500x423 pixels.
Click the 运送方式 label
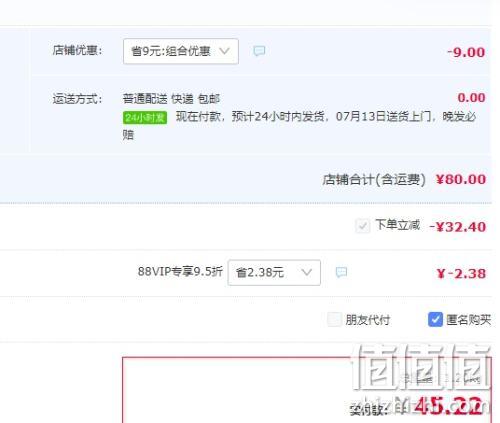click(77, 99)
